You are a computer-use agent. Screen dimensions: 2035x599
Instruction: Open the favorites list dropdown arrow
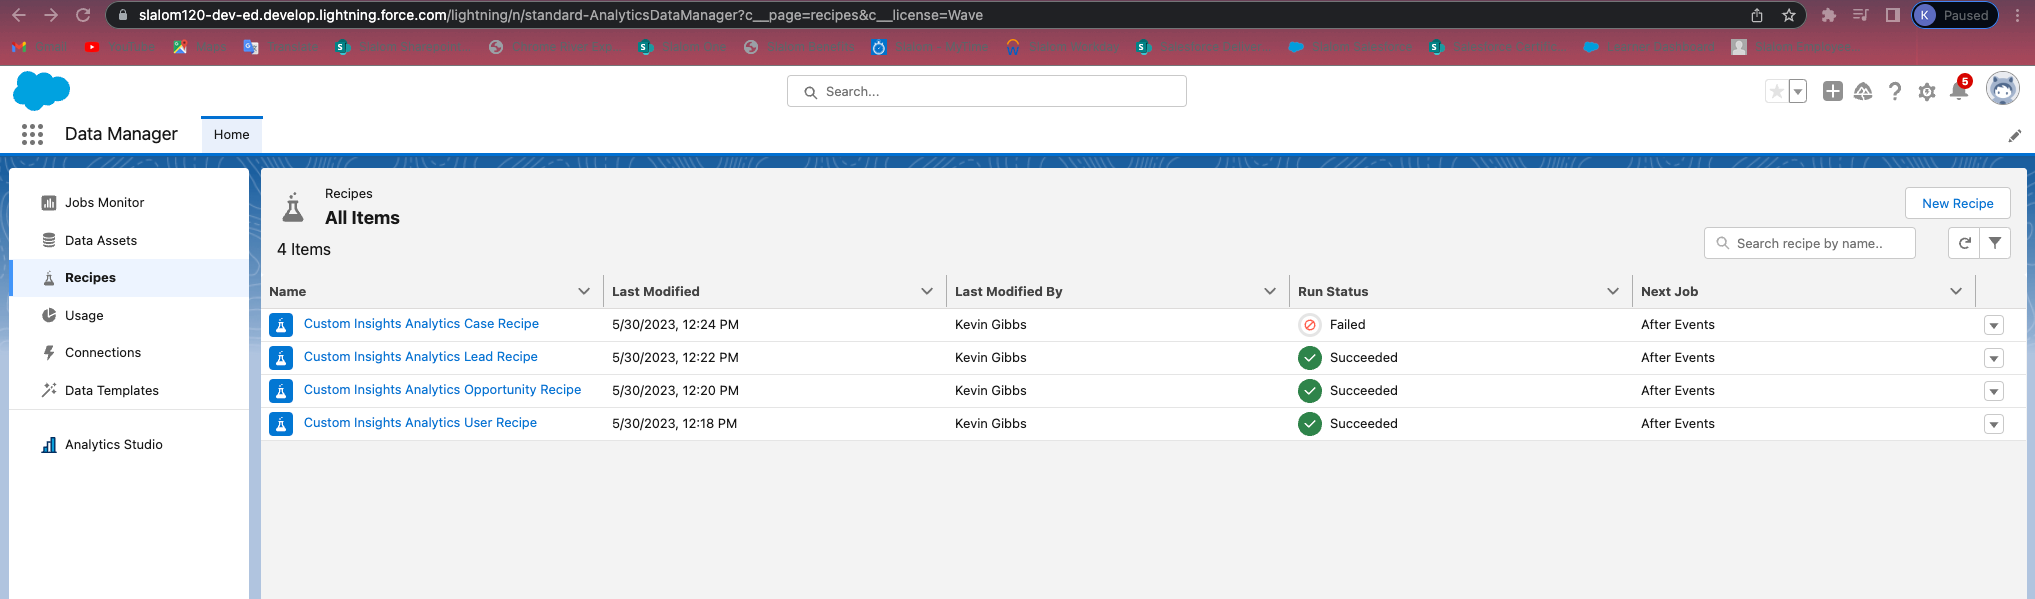tap(1798, 92)
